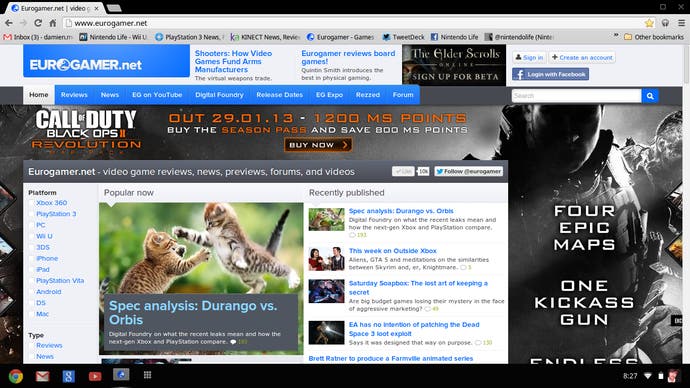Click the Sign in button
The height and width of the screenshot is (388, 690).
[529, 57]
